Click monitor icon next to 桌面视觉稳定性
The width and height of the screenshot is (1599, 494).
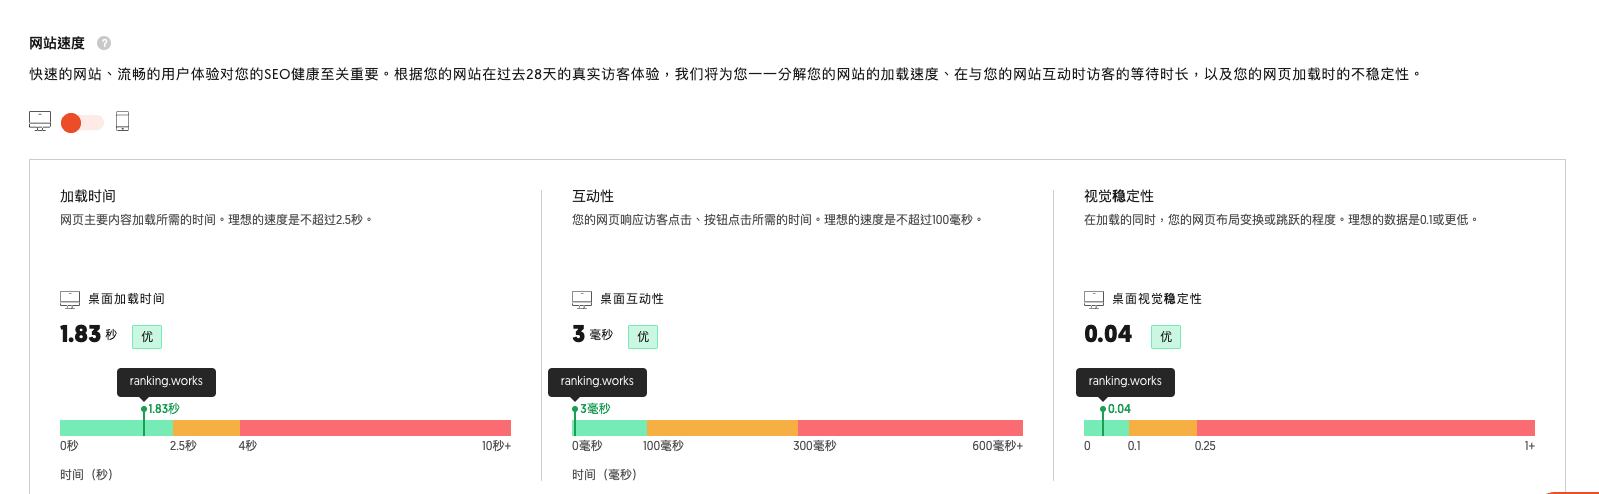pyautogui.click(x=1094, y=299)
